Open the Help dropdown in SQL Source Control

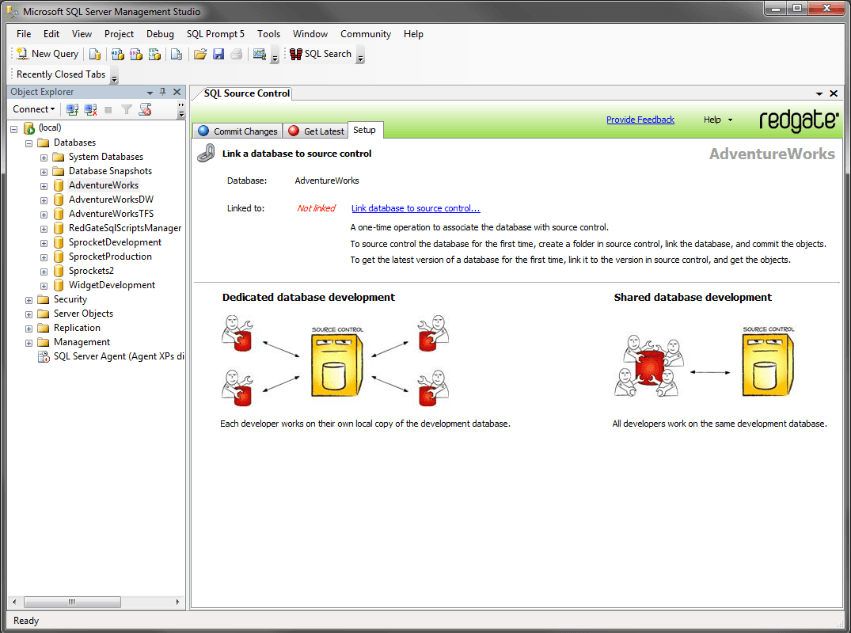pyautogui.click(x=719, y=119)
